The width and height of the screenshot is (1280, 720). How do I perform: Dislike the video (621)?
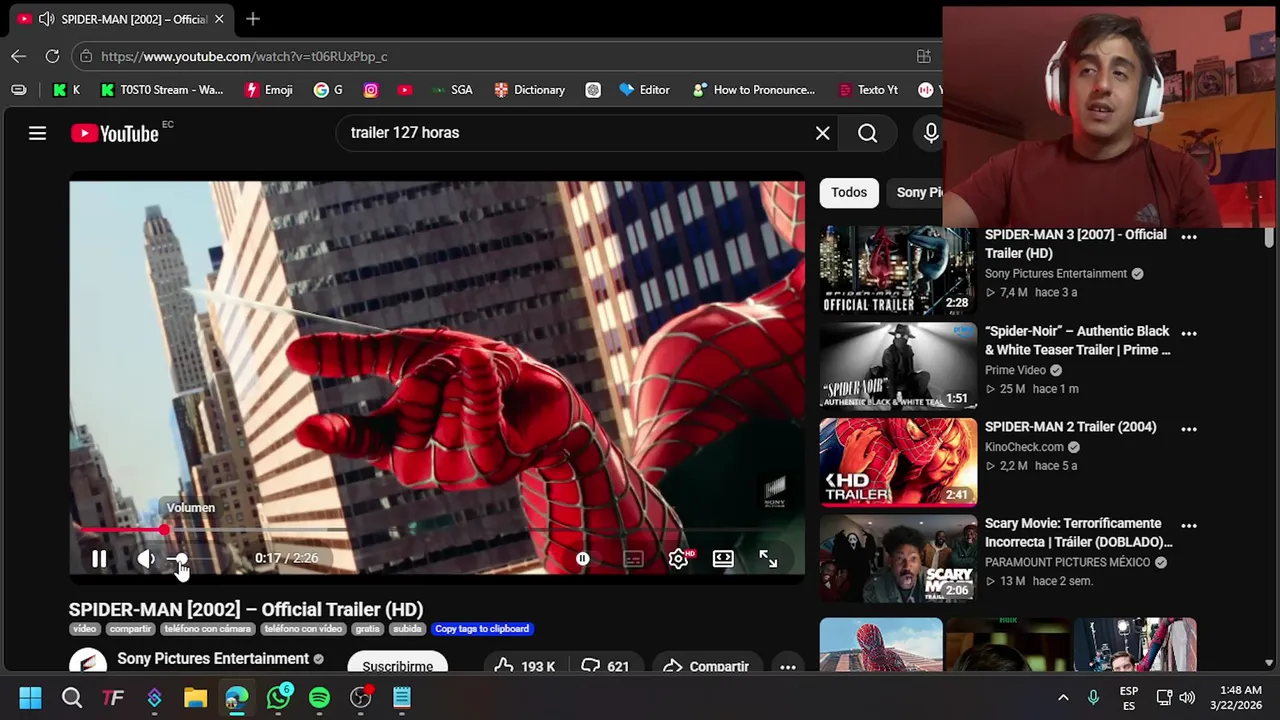pyautogui.click(x=606, y=663)
